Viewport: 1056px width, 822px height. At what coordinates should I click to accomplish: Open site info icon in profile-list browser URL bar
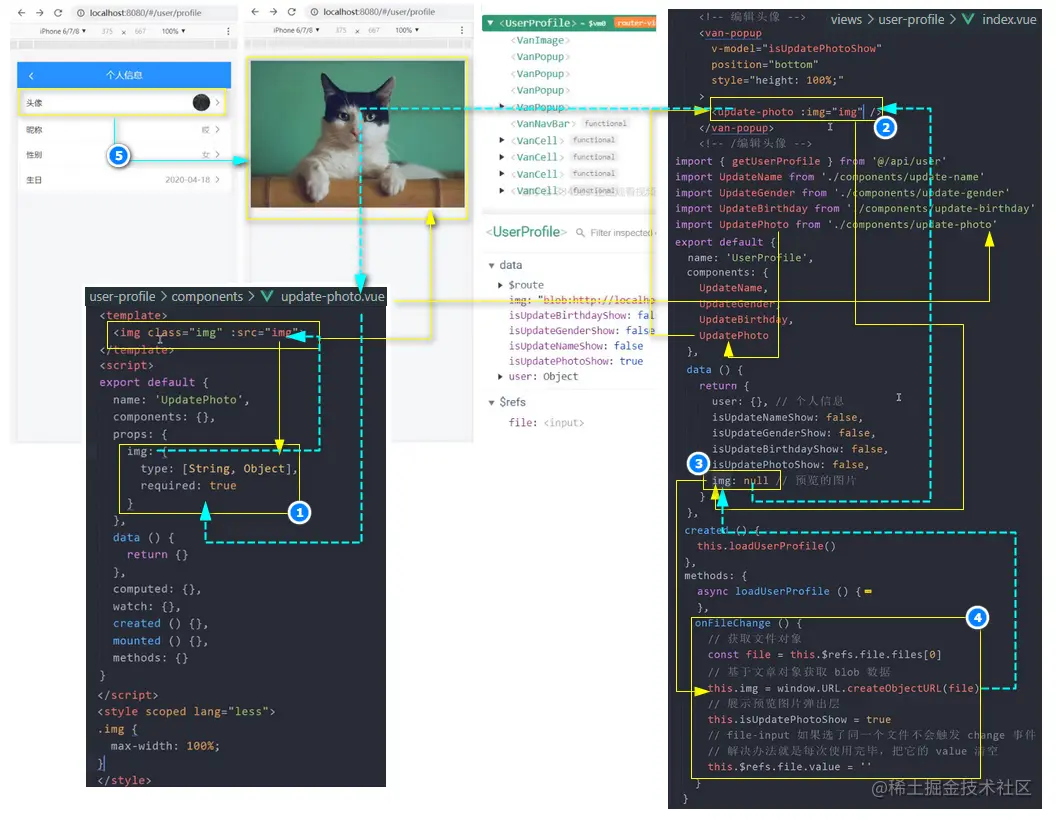point(81,13)
